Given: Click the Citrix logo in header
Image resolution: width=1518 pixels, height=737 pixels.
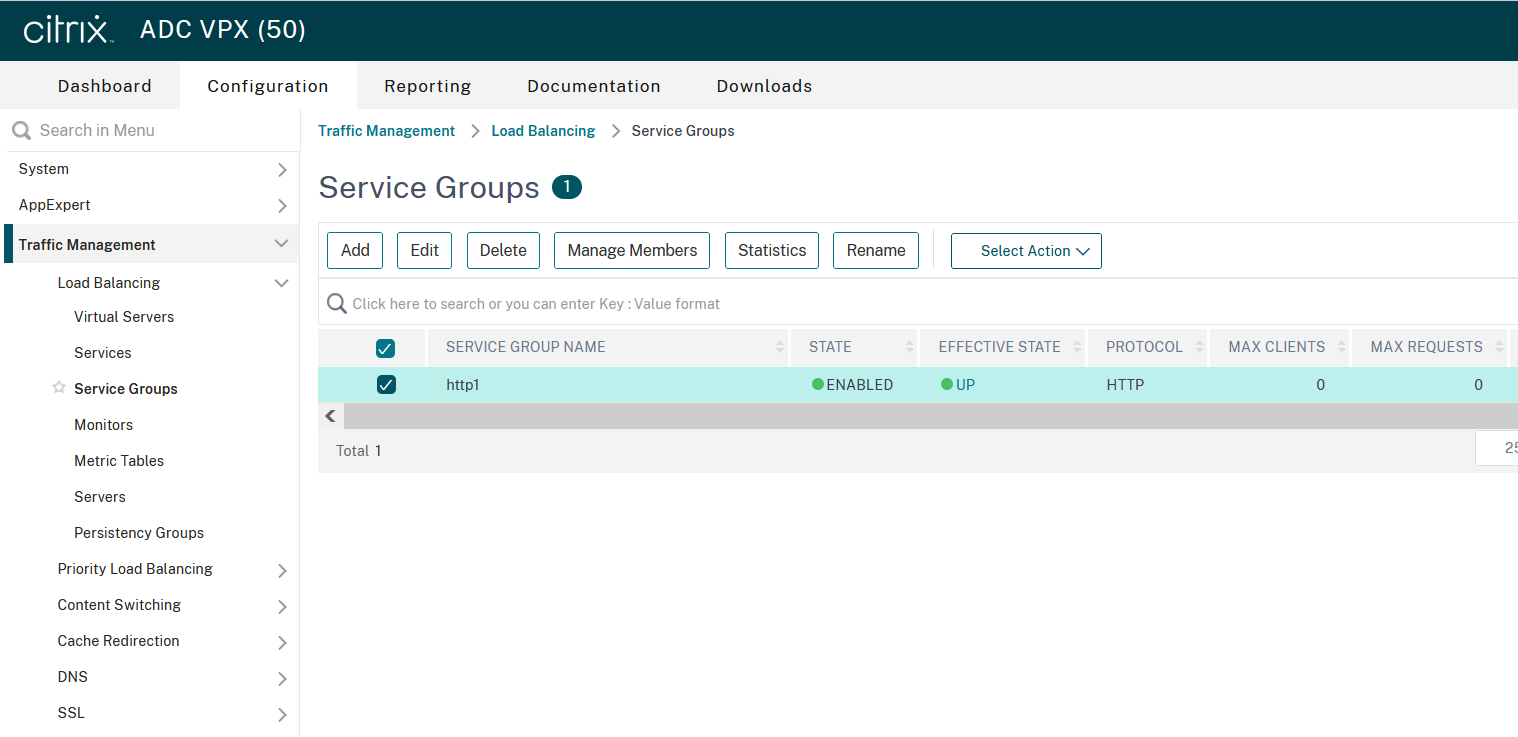Looking at the screenshot, I should pyautogui.click(x=67, y=30).
